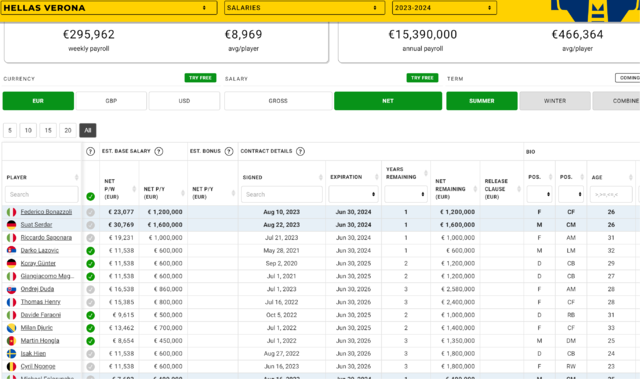Open Cyril Ngonge player page
This screenshot has width=640, height=379.
coord(38,366)
